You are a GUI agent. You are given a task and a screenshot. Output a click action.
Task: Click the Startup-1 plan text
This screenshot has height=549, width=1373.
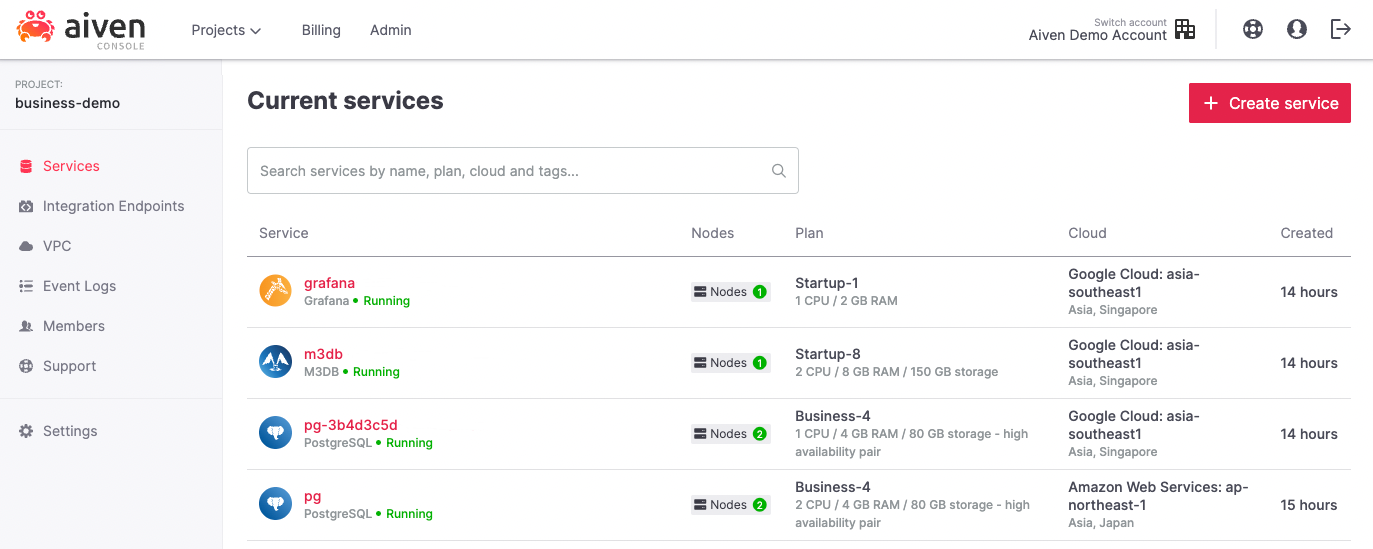pyautogui.click(x=827, y=283)
